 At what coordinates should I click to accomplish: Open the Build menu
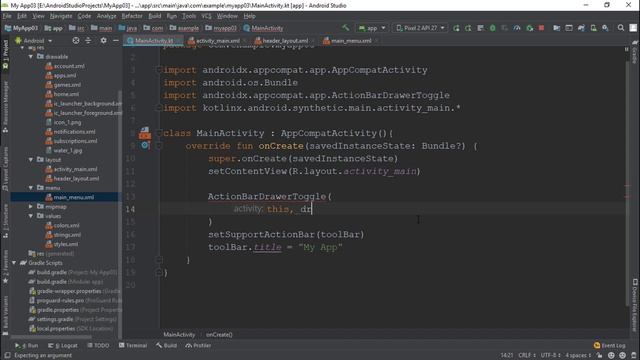tap(154, 16)
